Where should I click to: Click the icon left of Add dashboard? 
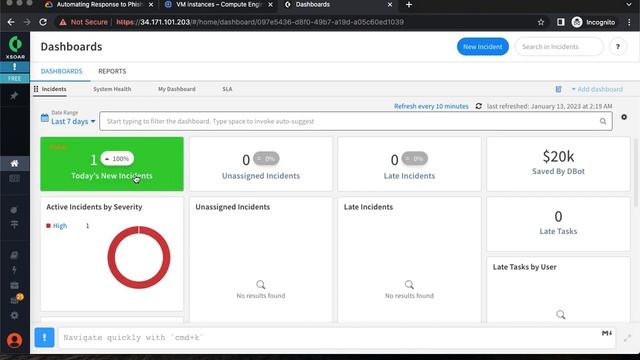click(x=558, y=89)
